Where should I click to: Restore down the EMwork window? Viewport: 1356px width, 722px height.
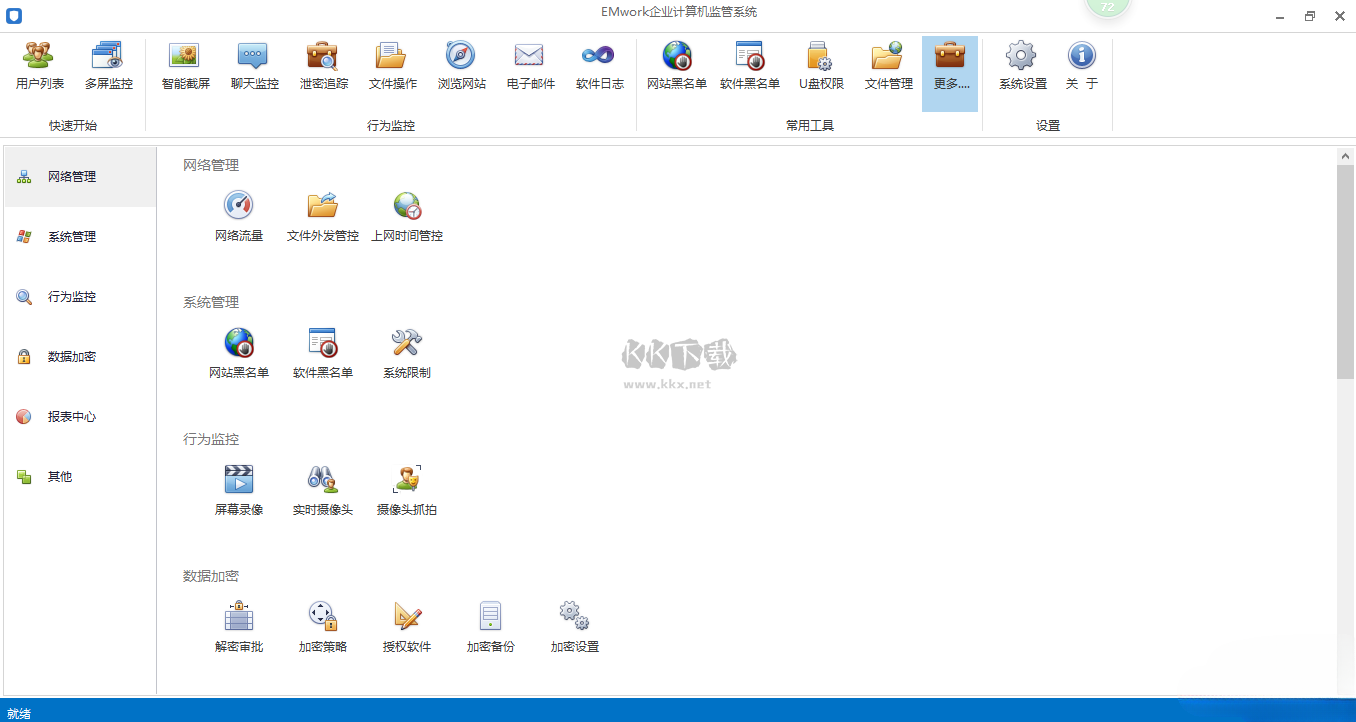[x=1310, y=16]
